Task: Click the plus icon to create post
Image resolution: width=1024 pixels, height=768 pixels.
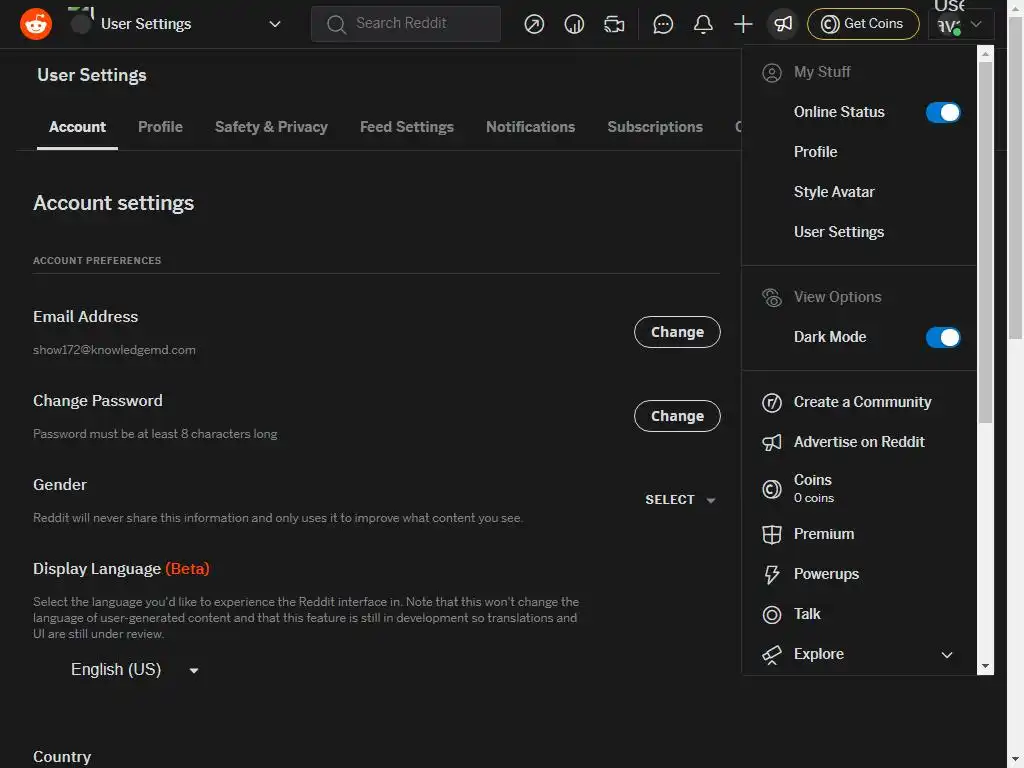Action: coord(743,24)
